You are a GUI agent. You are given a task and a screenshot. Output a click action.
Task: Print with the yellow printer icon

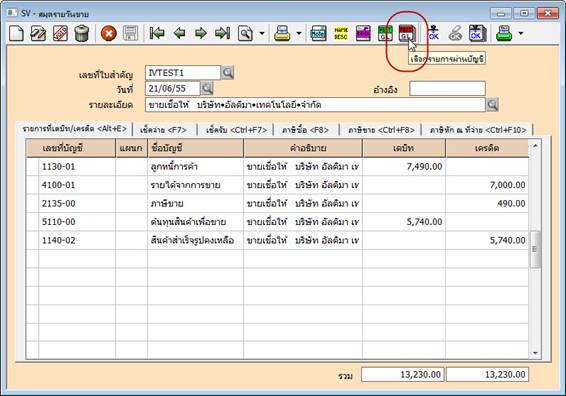coord(282,34)
